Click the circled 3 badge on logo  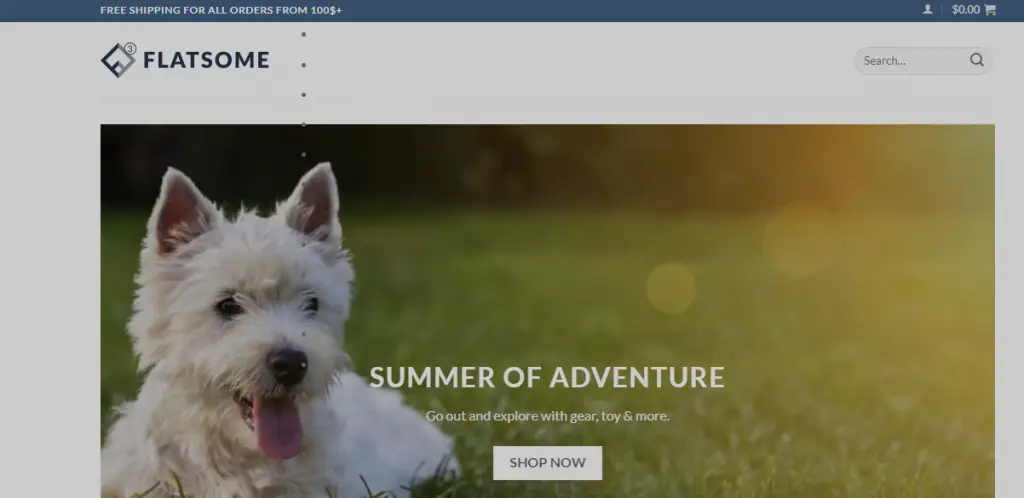tap(131, 48)
